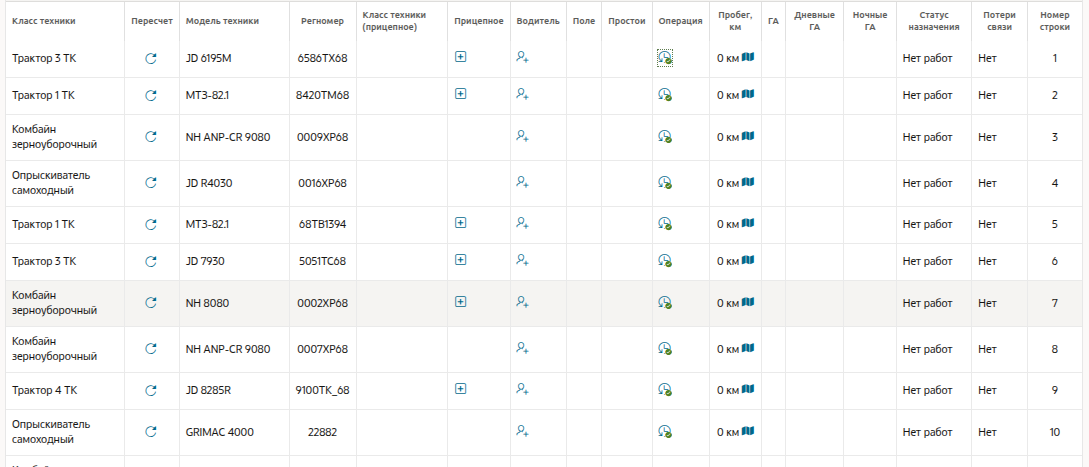Recalculate JD 7930 tractor row
Image resolution: width=1089 pixels, height=467 pixels.
pos(151,262)
